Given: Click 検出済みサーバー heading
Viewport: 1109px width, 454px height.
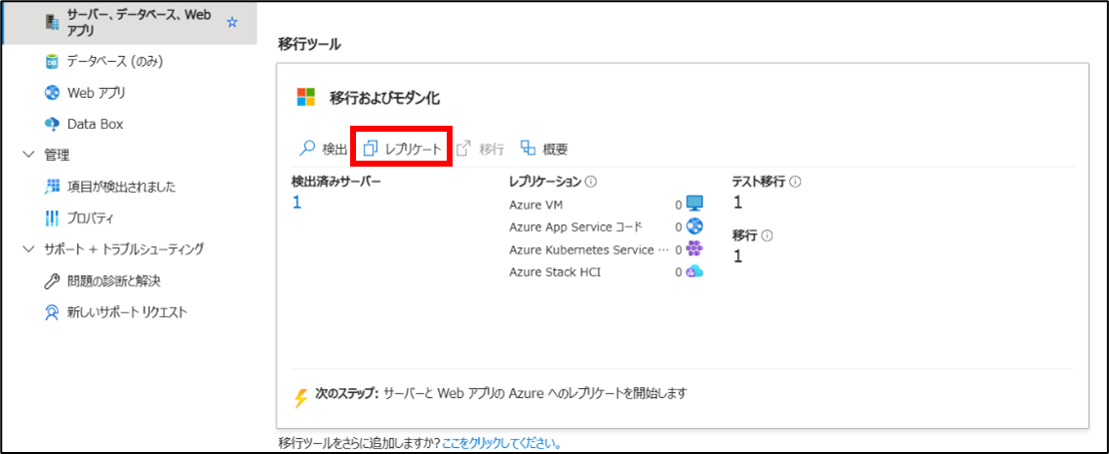Looking at the screenshot, I should [x=336, y=182].
